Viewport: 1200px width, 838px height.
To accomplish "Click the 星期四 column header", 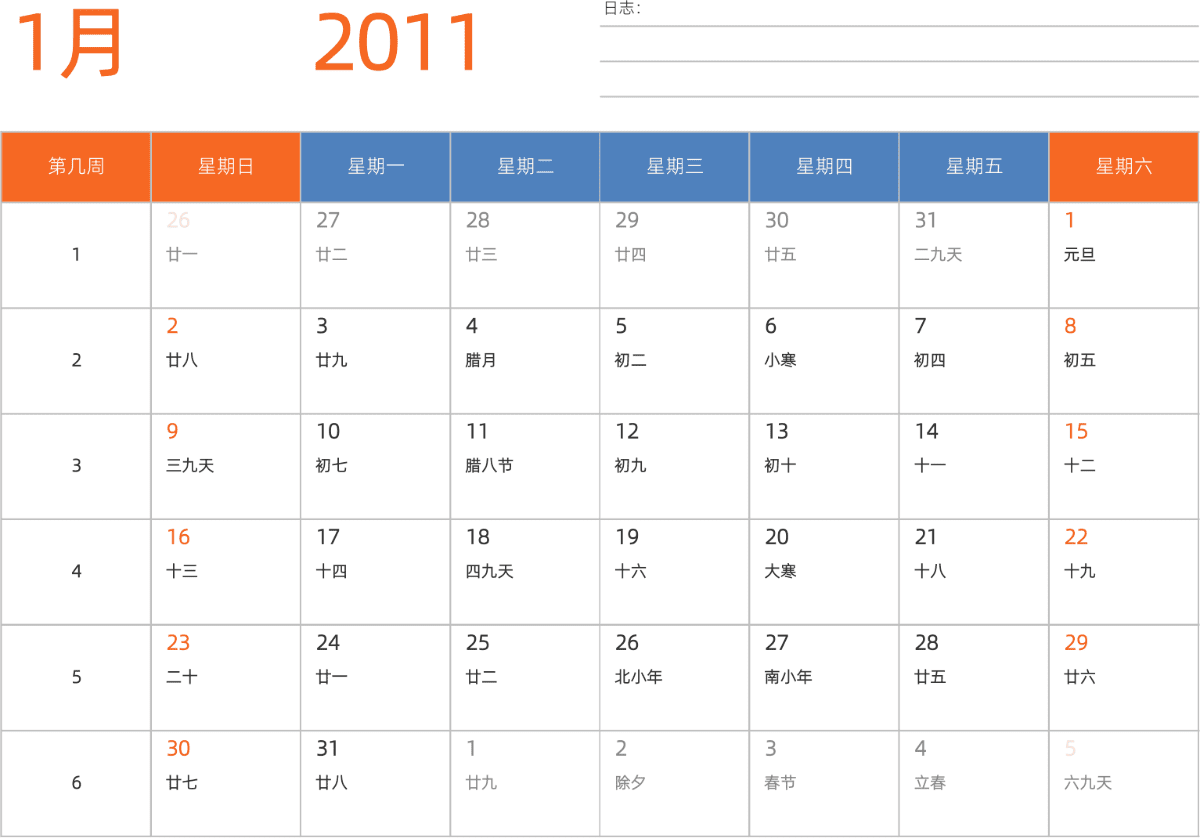I will (824, 167).
